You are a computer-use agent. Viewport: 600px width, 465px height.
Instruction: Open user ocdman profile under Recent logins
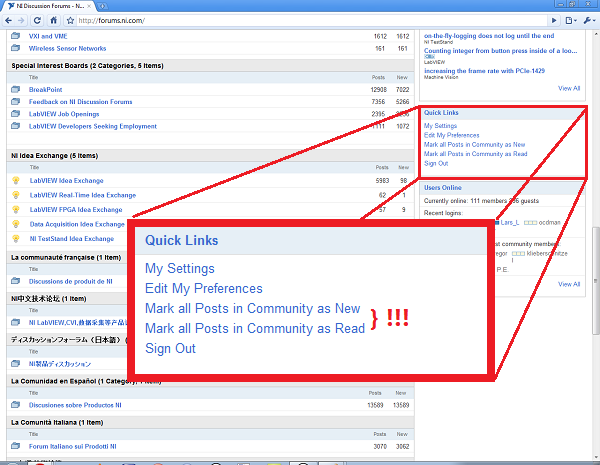(549, 223)
